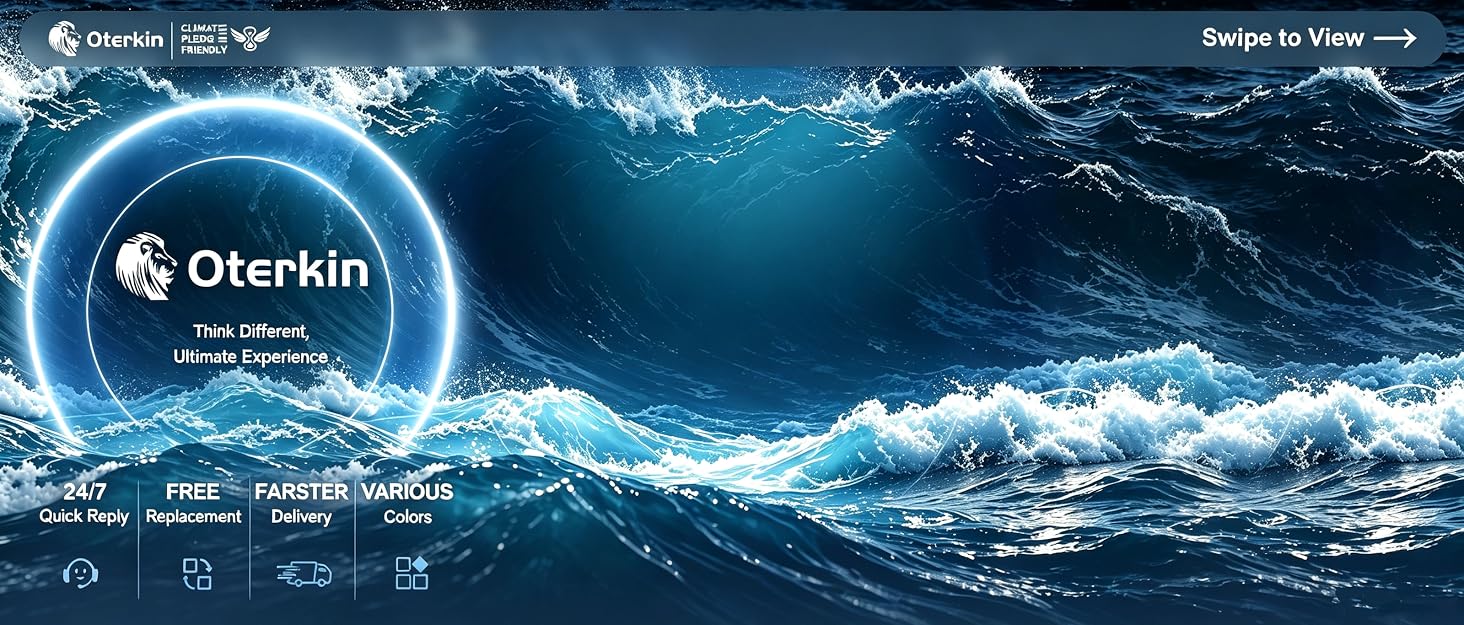Click the "FREE" heading
The width and height of the screenshot is (1464, 625).
point(193,492)
